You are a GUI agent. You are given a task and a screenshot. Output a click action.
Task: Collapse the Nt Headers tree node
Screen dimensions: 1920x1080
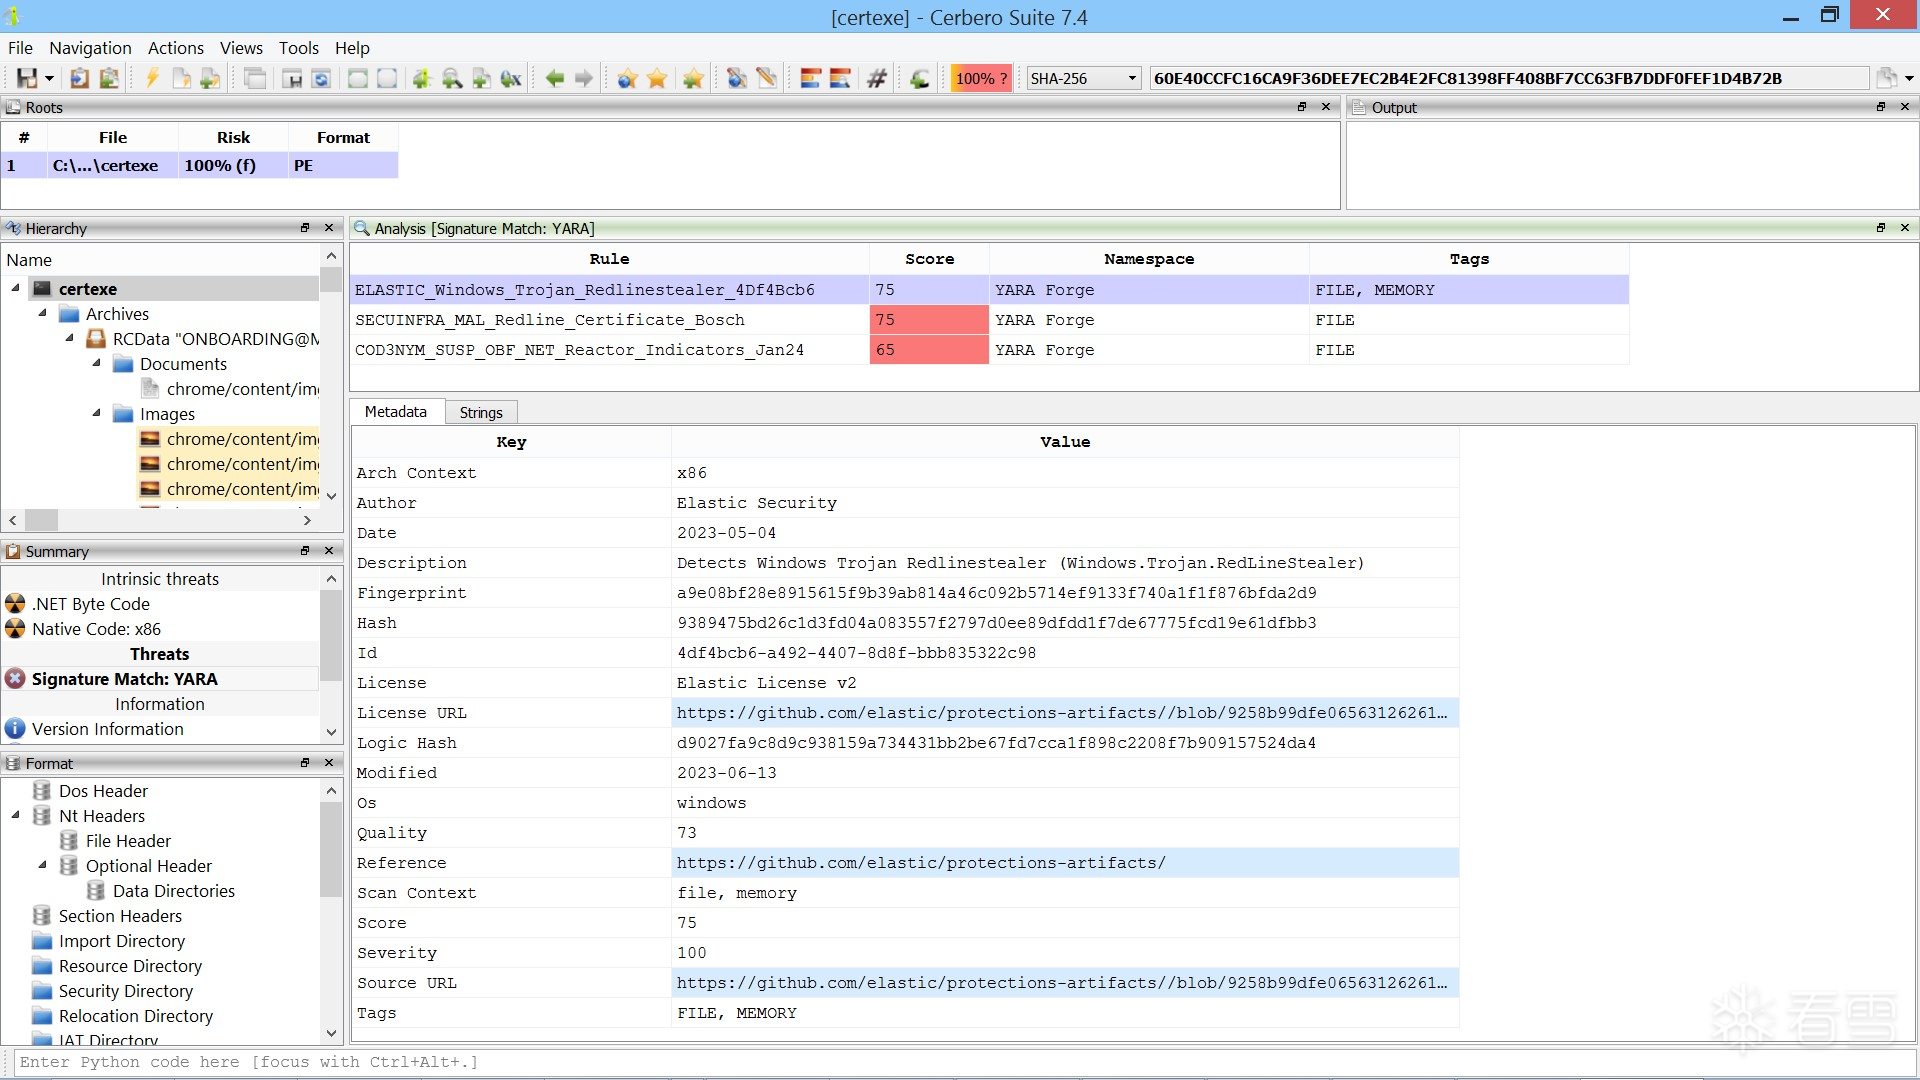pos(16,816)
